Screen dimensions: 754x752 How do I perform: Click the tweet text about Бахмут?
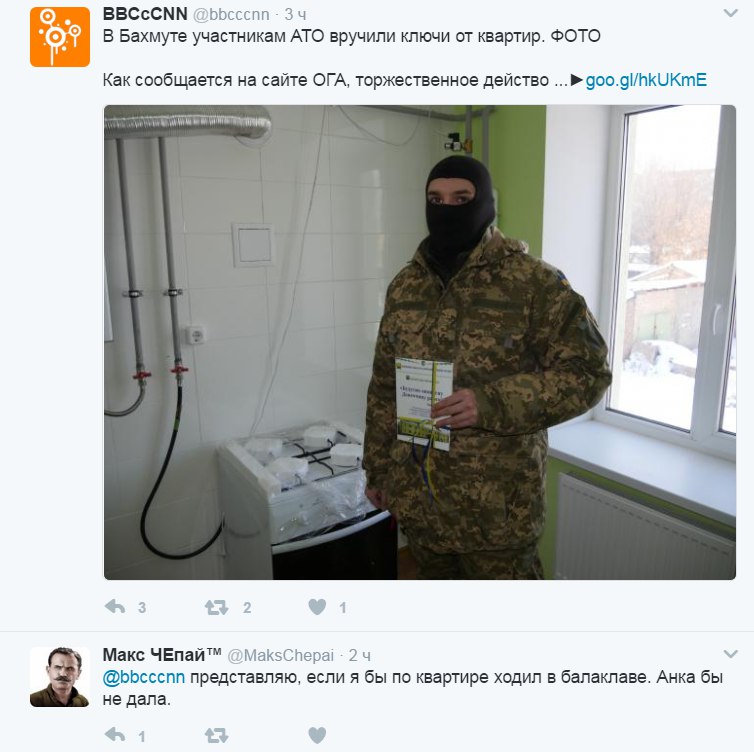click(352, 36)
